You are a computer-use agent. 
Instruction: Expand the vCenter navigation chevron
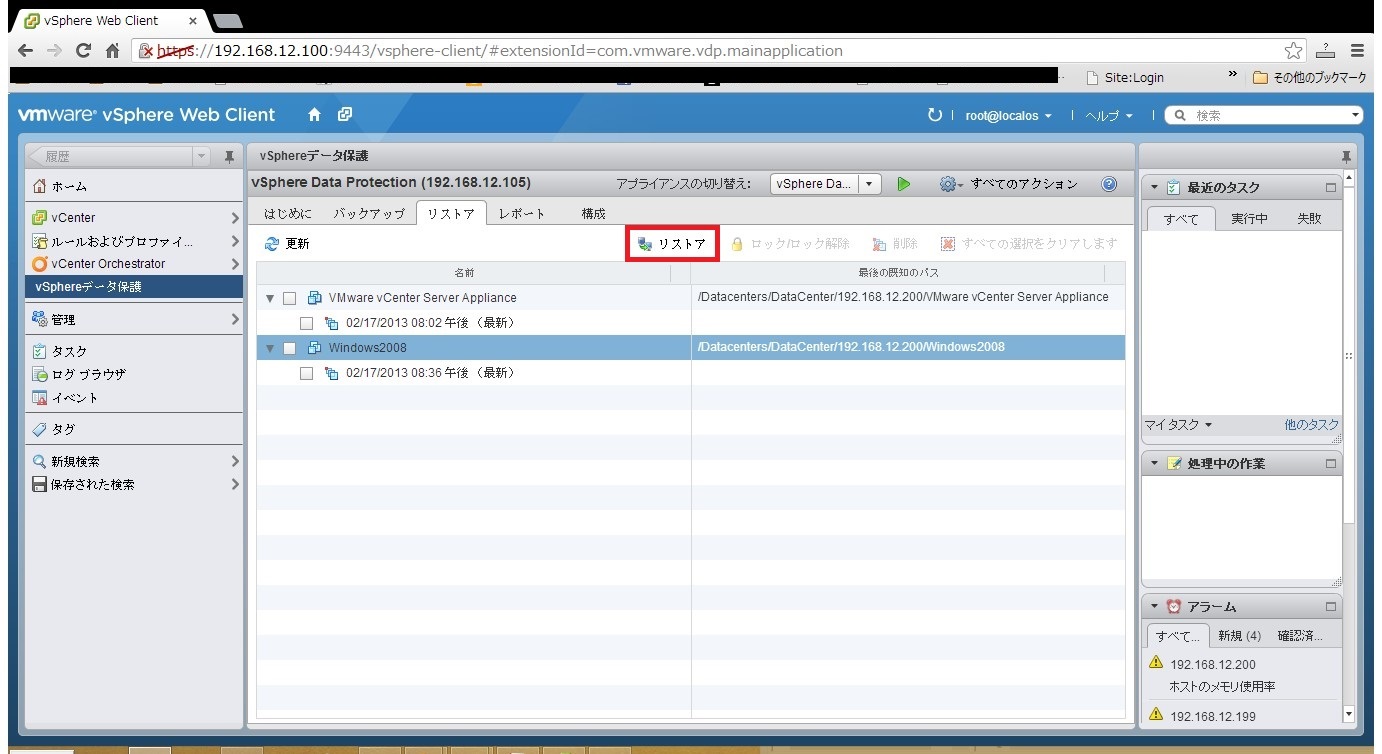point(235,218)
